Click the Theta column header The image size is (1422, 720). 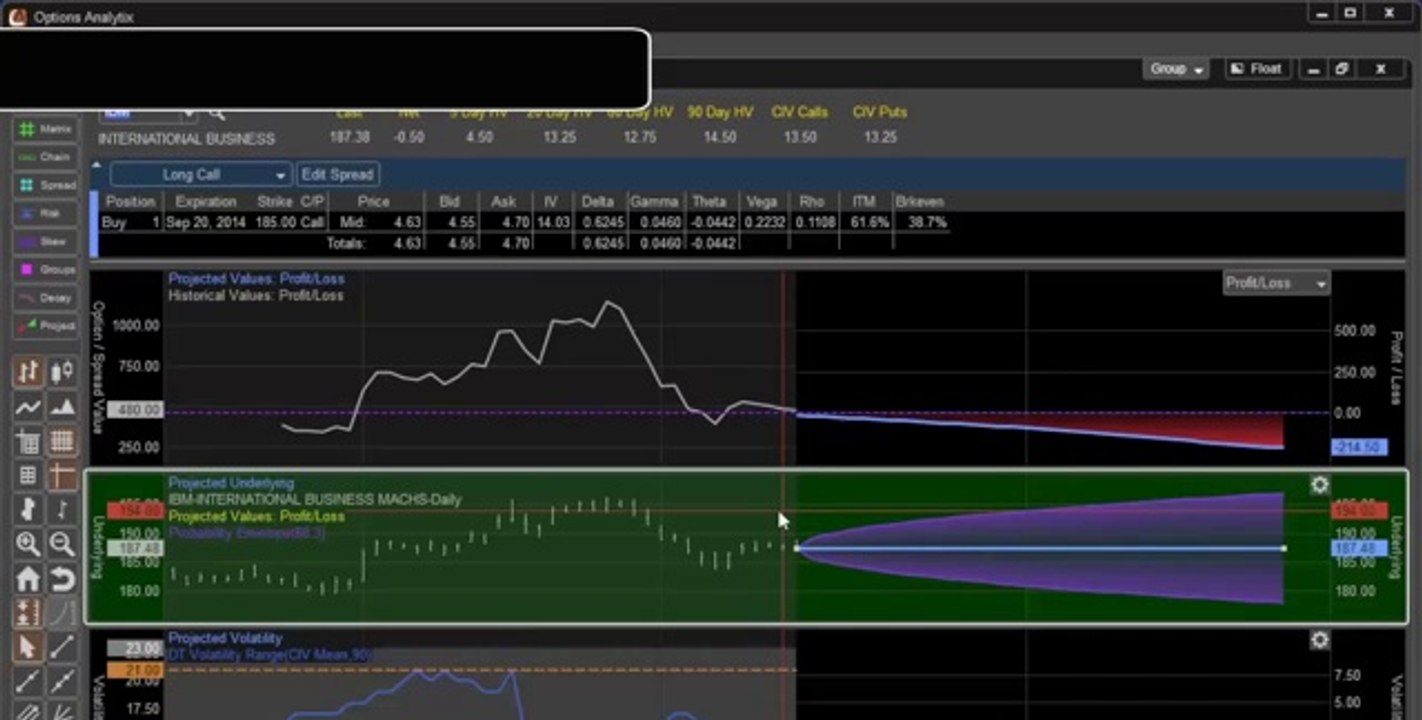709,201
